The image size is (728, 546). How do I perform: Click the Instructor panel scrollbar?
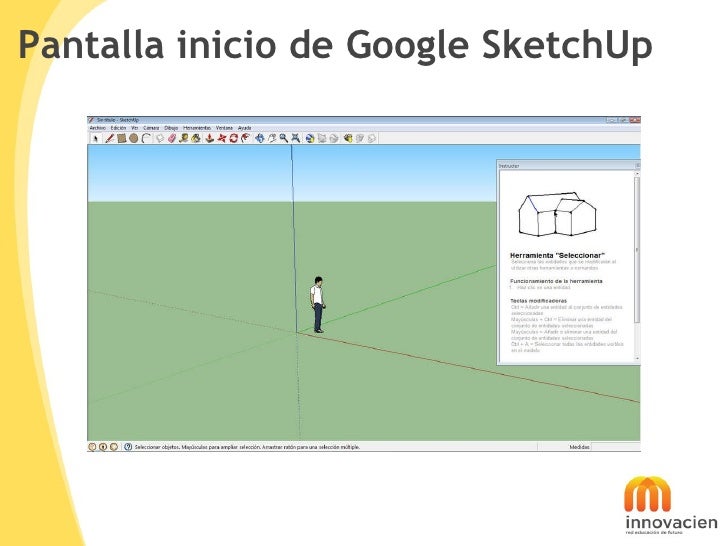click(637, 250)
